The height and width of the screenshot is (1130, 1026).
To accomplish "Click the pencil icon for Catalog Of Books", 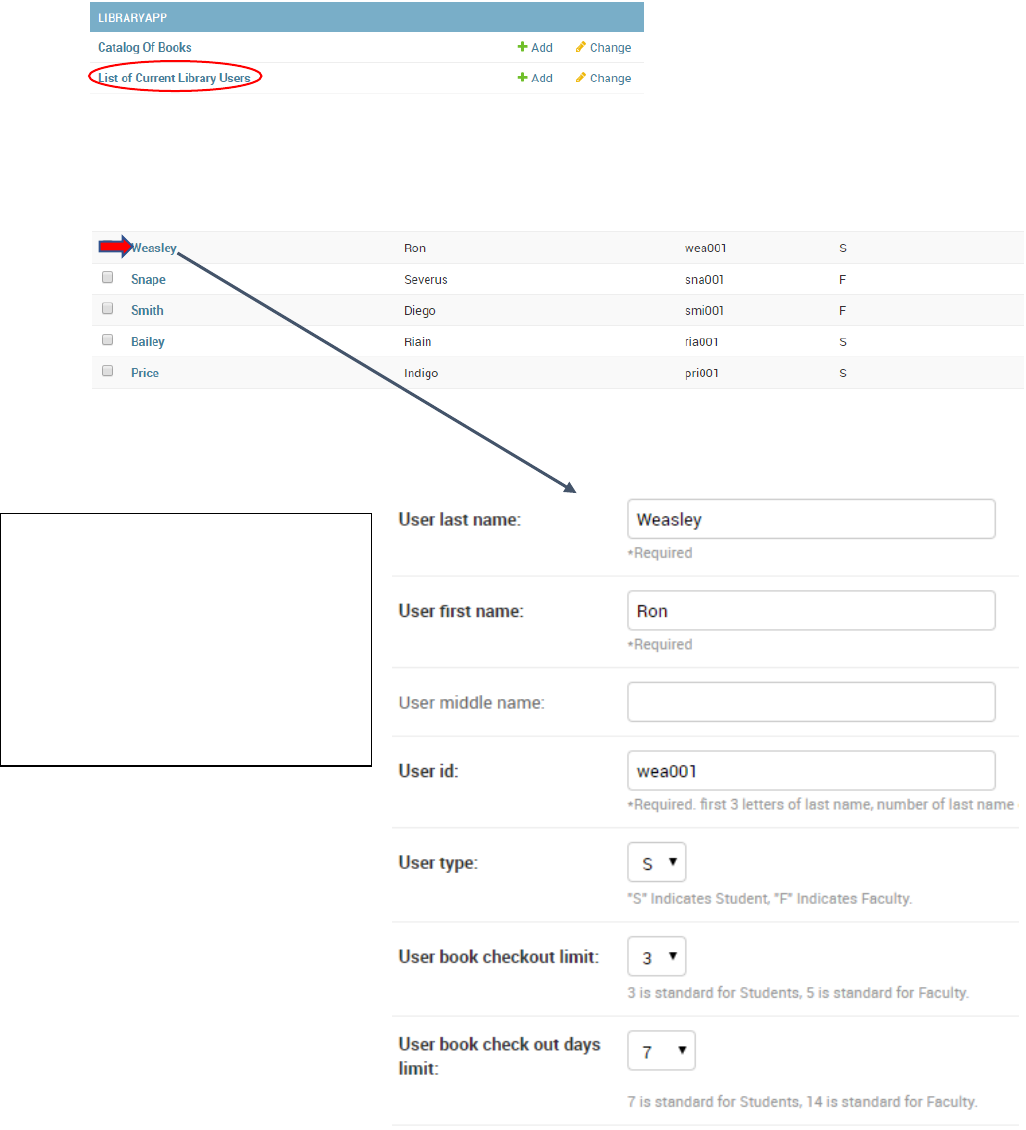I will tap(581, 47).
